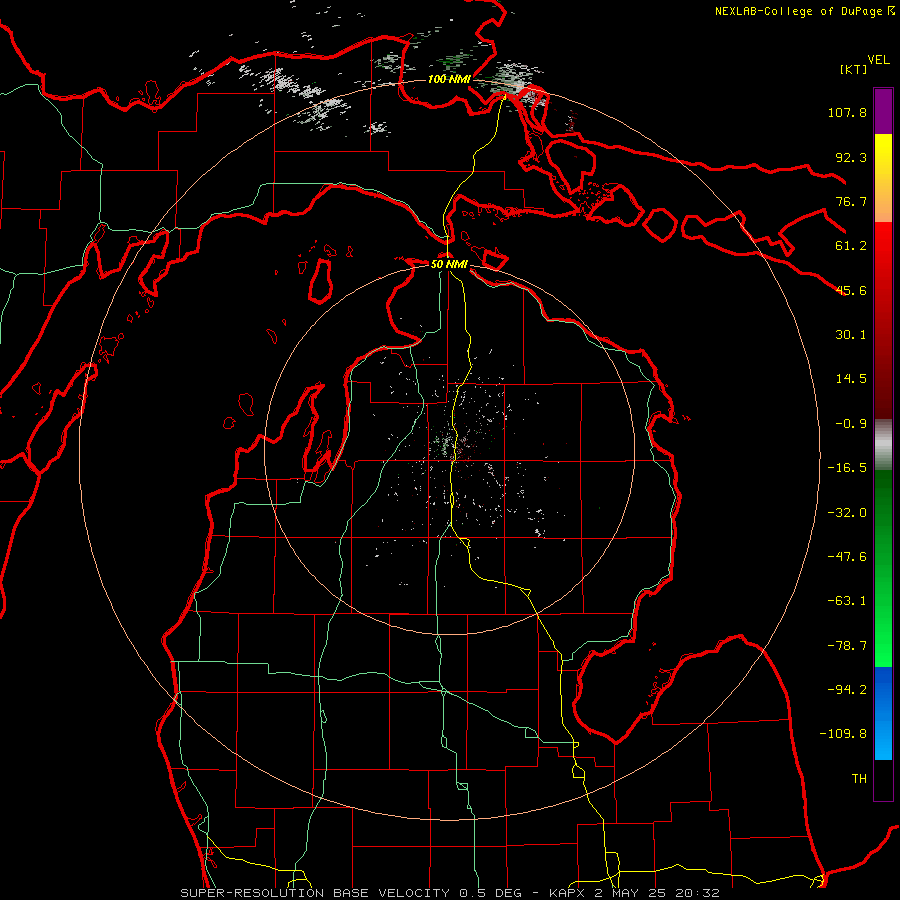Click the [KT] units label
Viewport: 900px width, 900px height.
(853, 69)
